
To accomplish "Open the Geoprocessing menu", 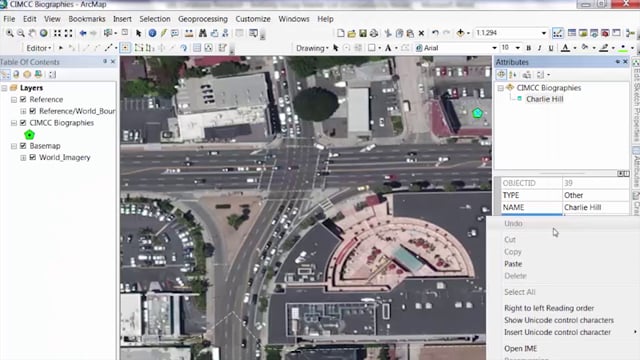I will (x=203, y=19).
